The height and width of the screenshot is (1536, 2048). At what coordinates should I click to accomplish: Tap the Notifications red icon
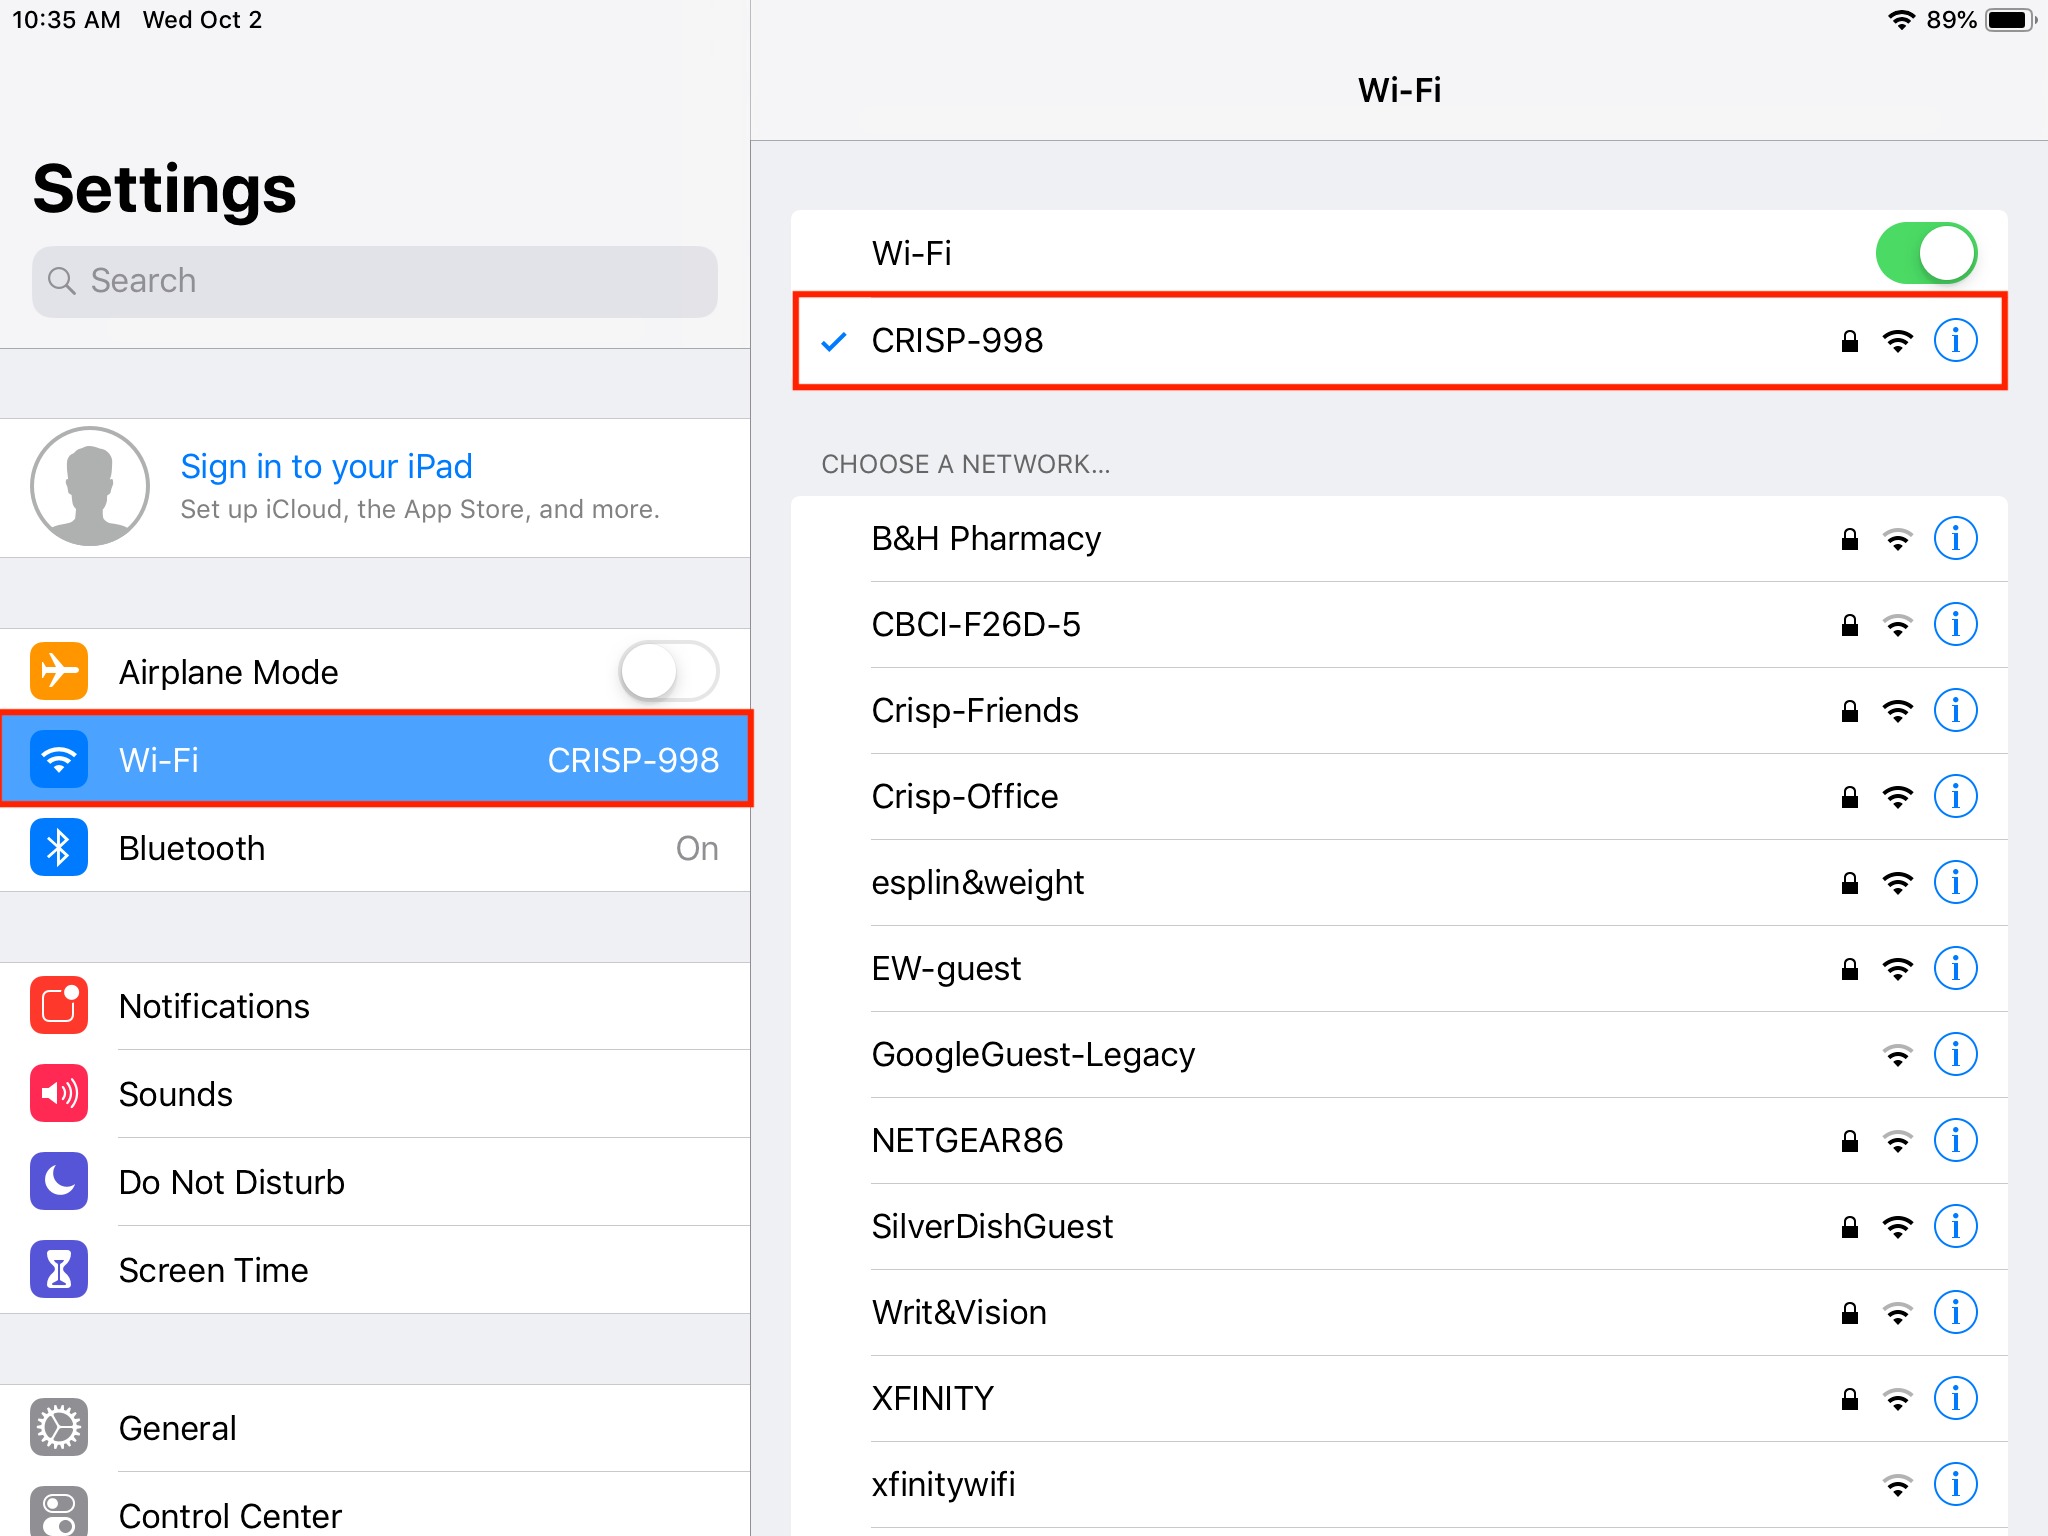[x=59, y=1006]
